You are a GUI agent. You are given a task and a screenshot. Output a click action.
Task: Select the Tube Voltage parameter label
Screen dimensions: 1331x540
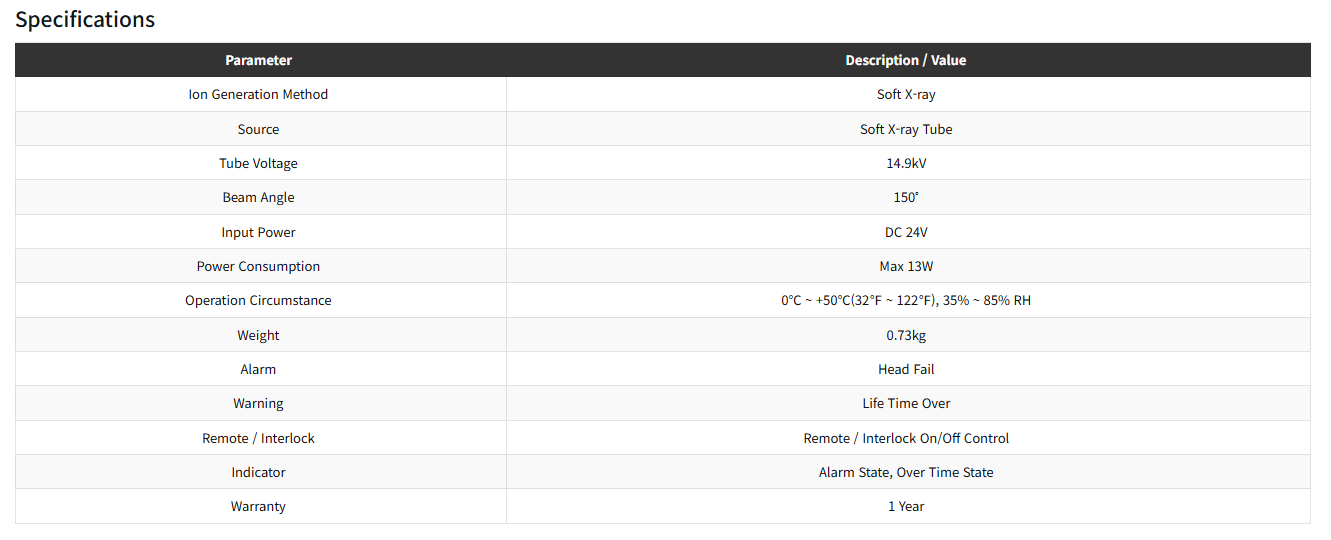click(258, 163)
